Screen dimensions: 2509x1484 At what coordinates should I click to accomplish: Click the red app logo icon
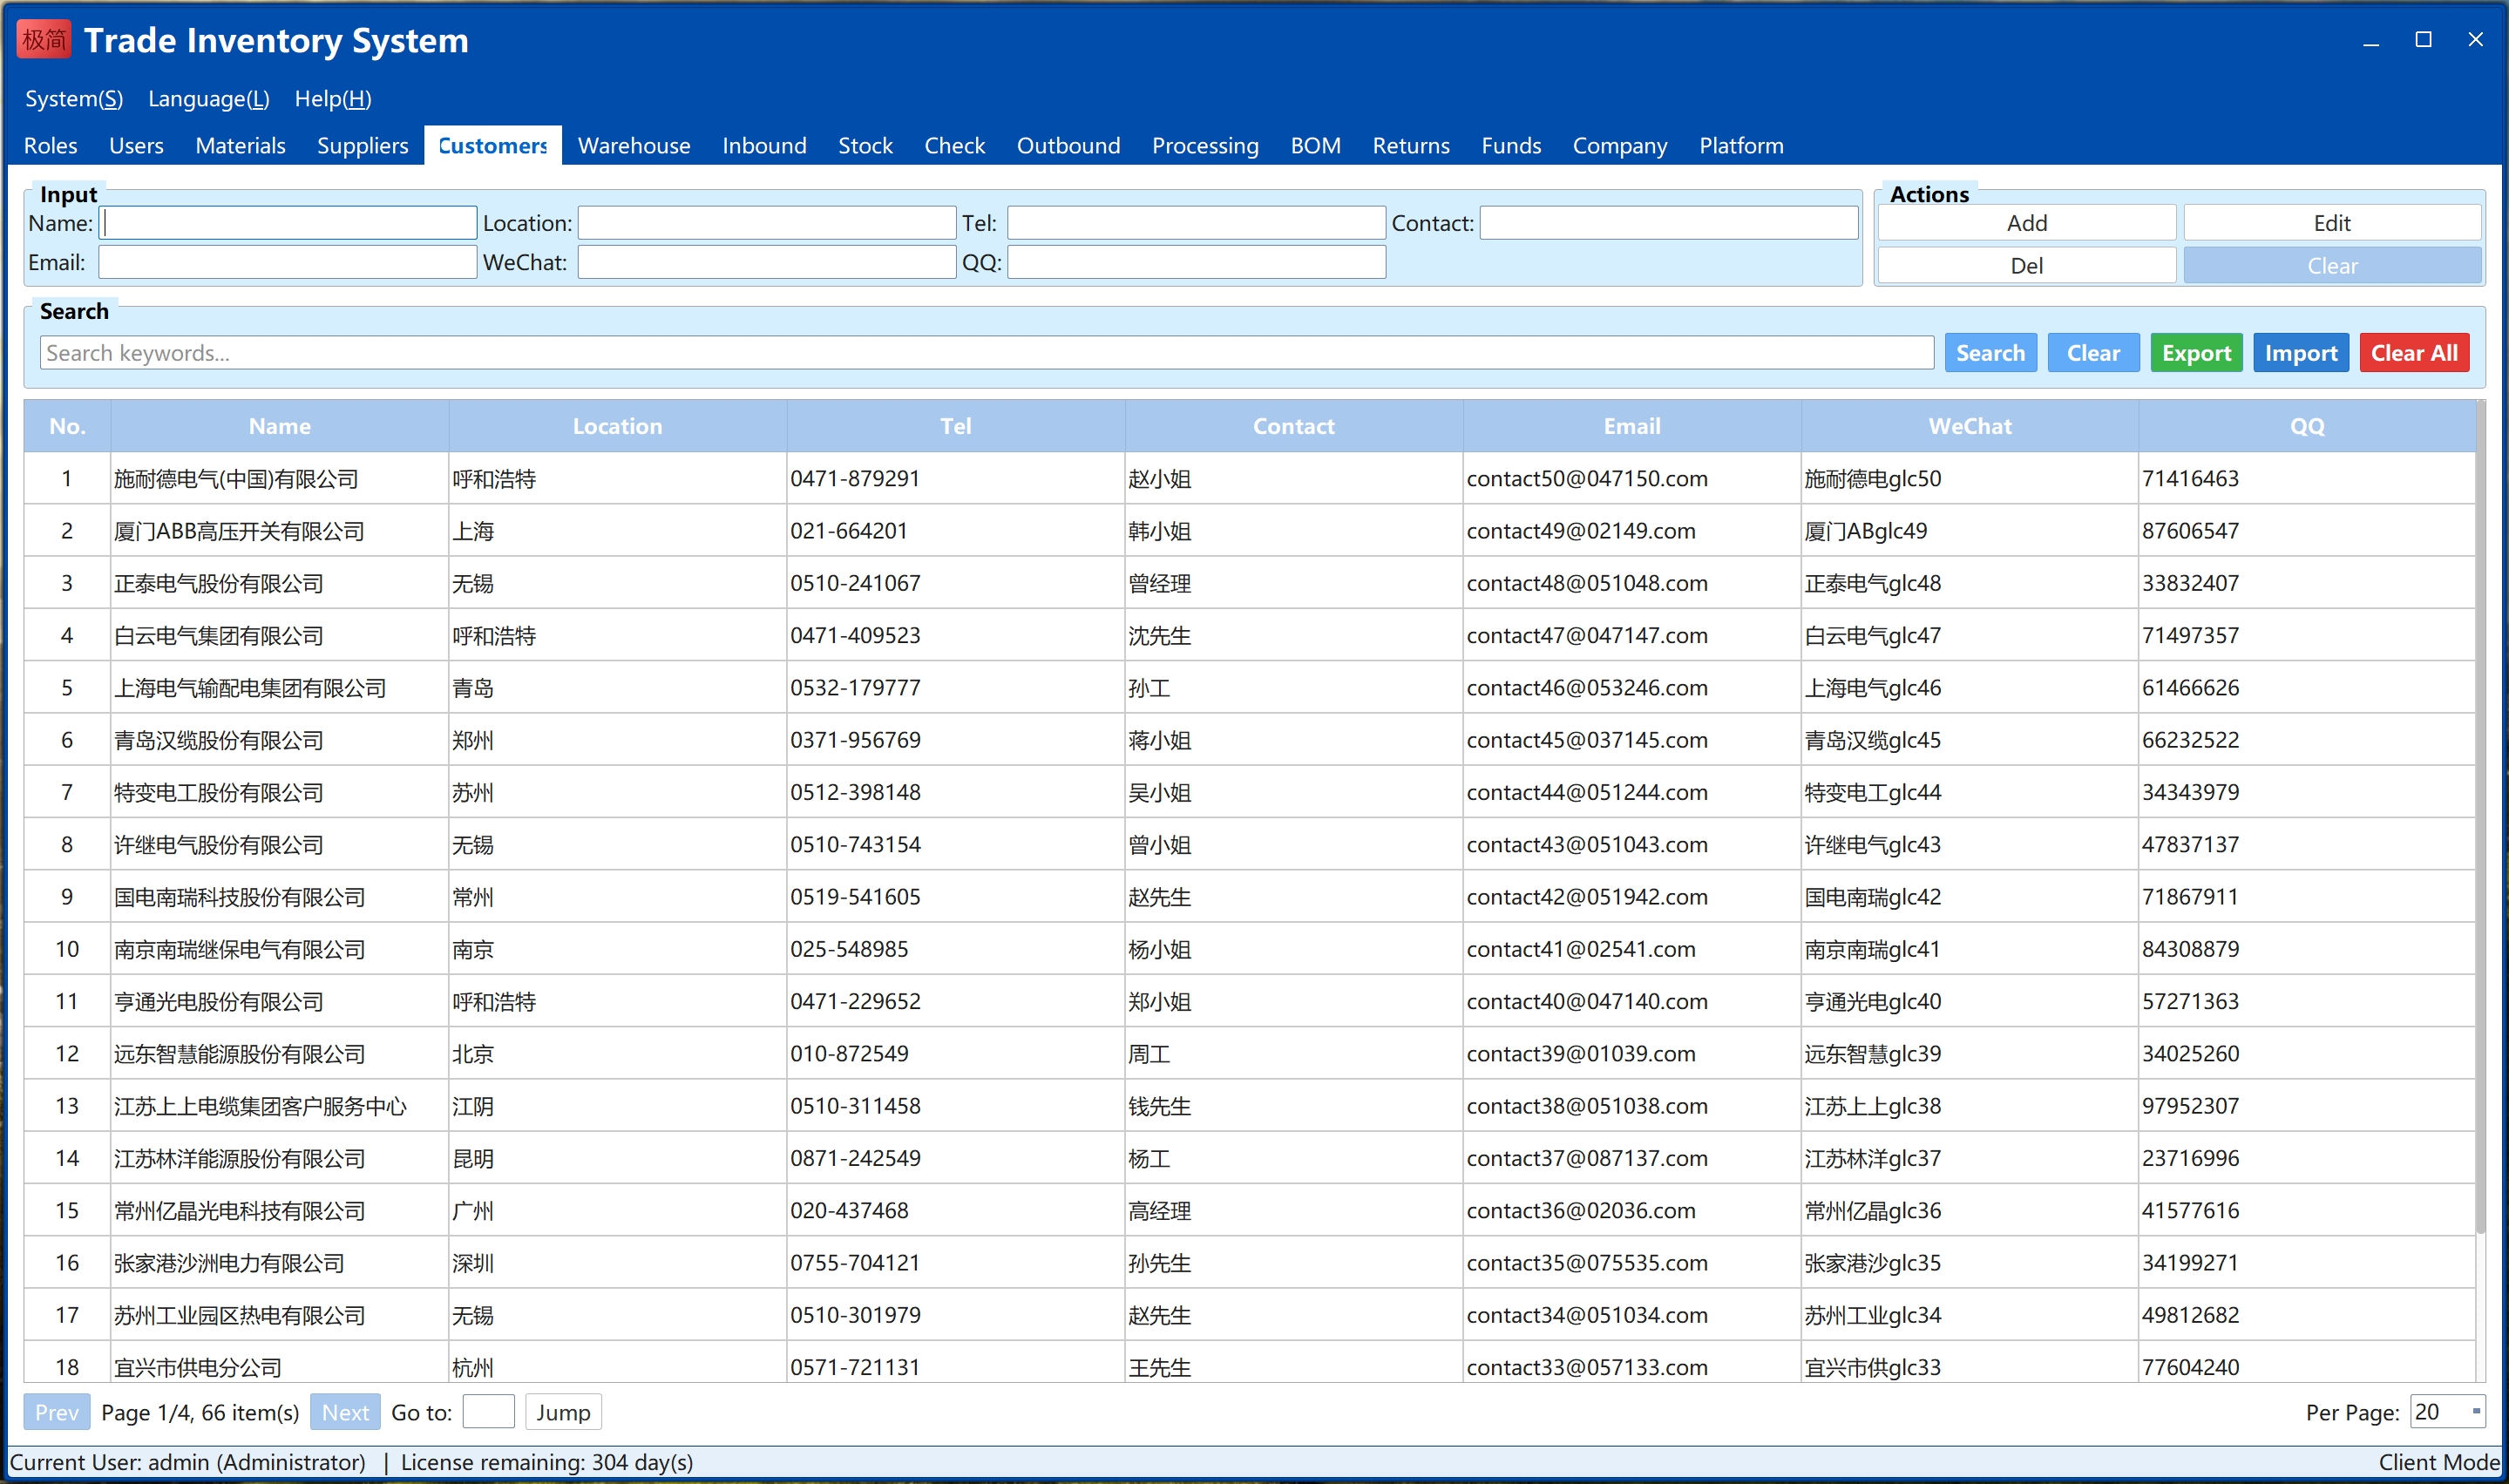click(x=44, y=40)
